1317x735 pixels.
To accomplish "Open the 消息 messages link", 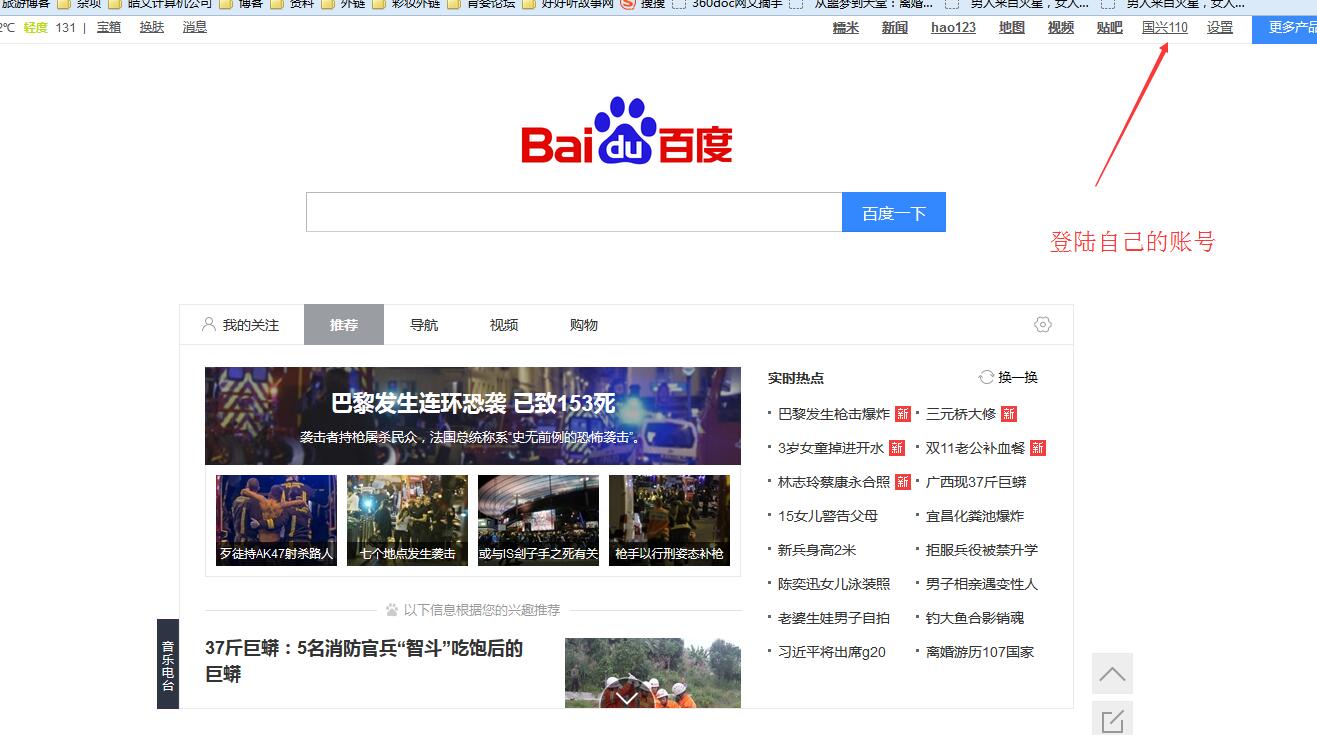I will point(195,27).
